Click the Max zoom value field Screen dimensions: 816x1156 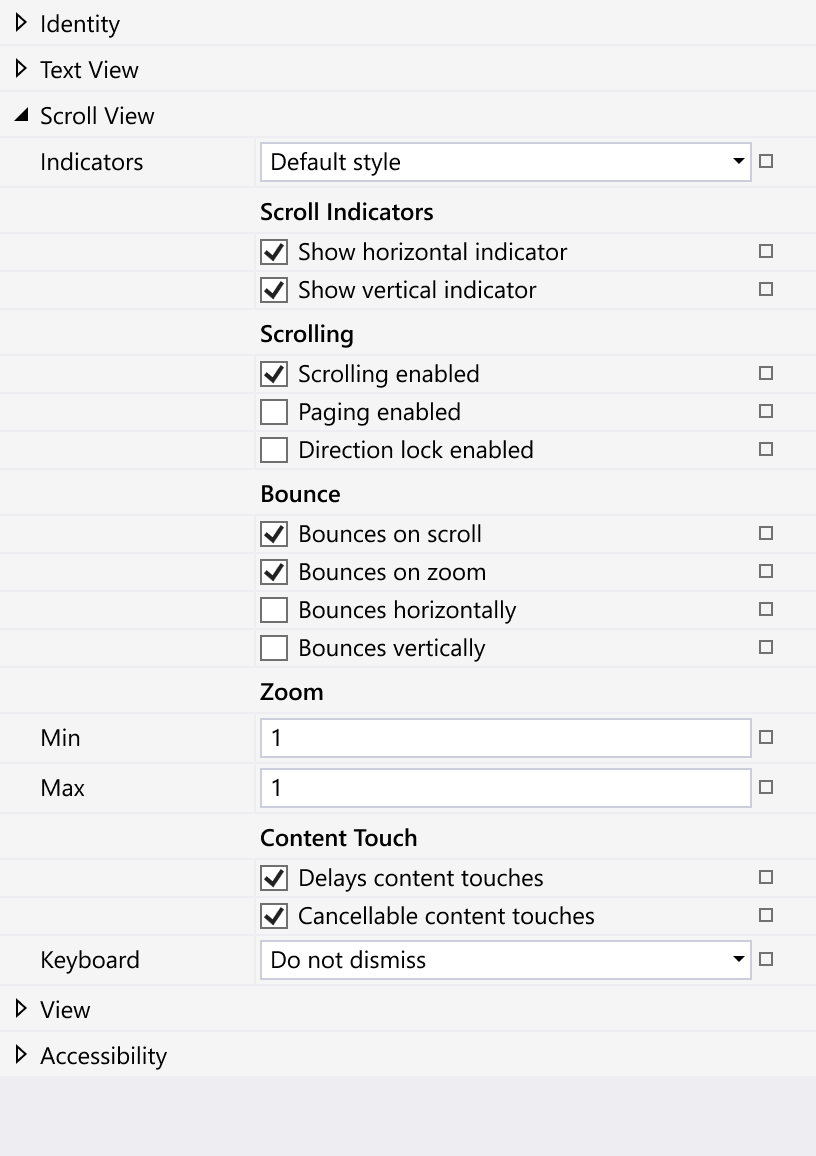505,787
